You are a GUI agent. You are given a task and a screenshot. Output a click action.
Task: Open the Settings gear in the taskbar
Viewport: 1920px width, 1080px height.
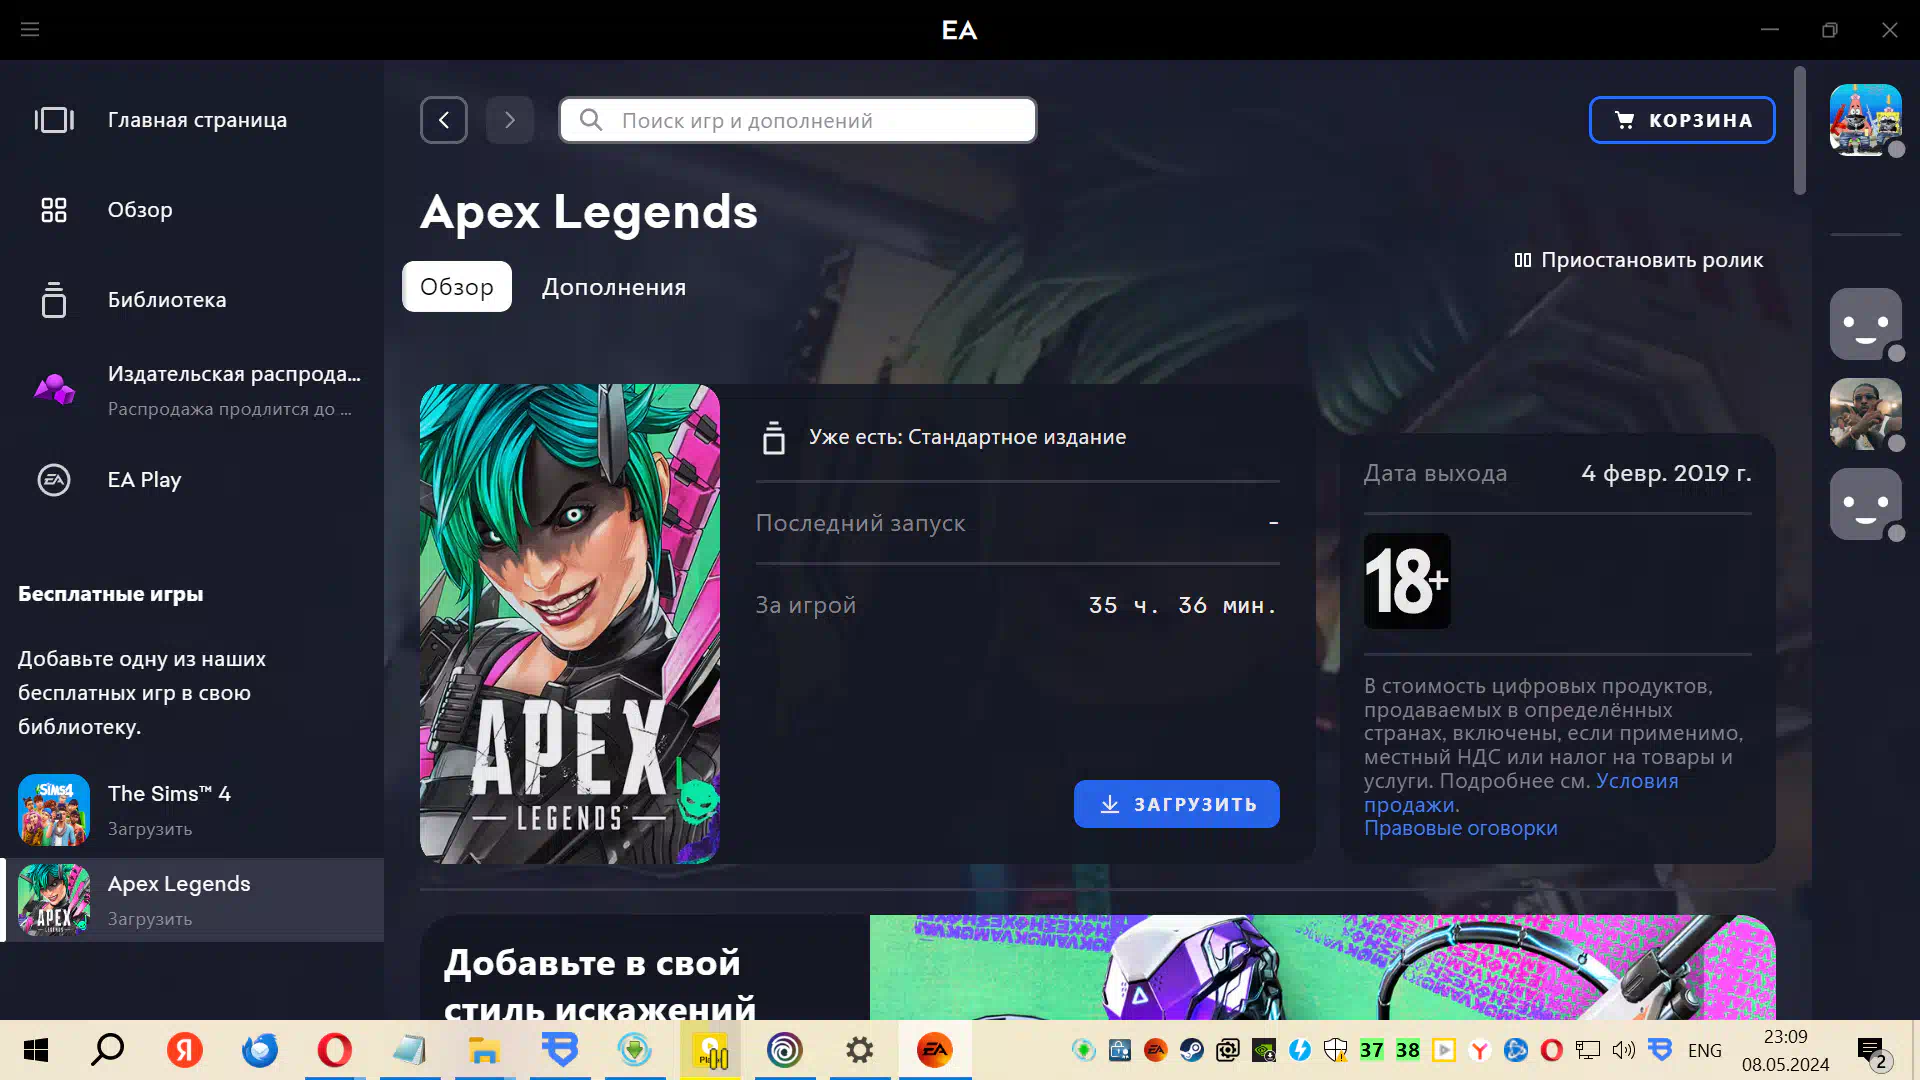click(860, 1050)
